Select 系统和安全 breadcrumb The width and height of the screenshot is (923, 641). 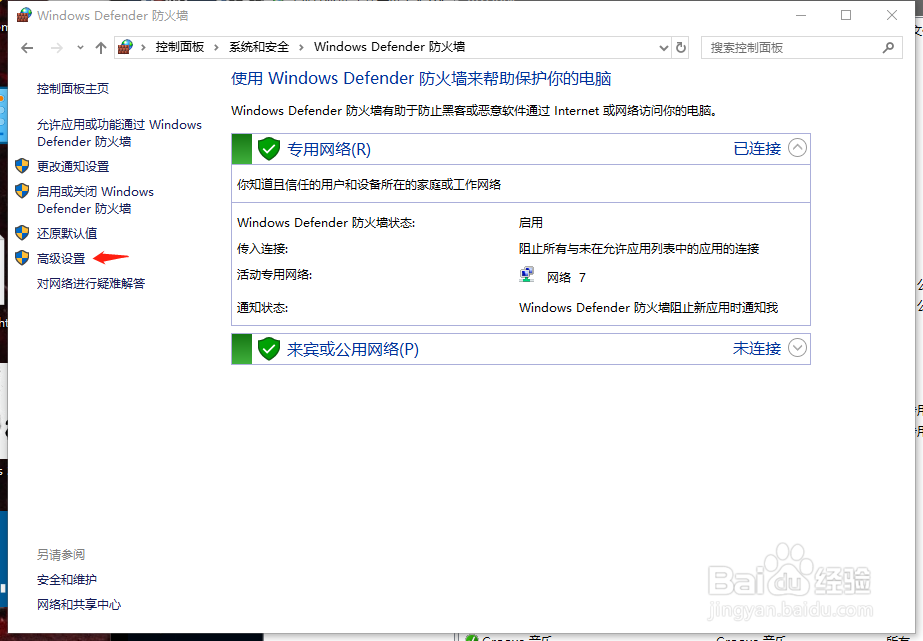pyautogui.click(x=259, y=47)
